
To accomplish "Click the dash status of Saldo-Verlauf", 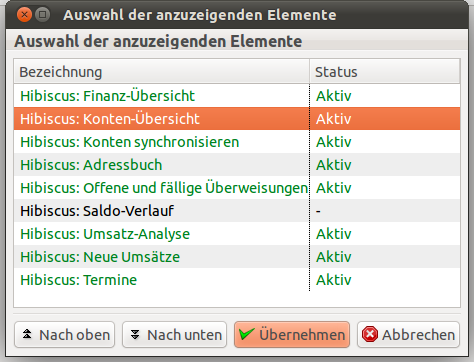I will (318, 211).
